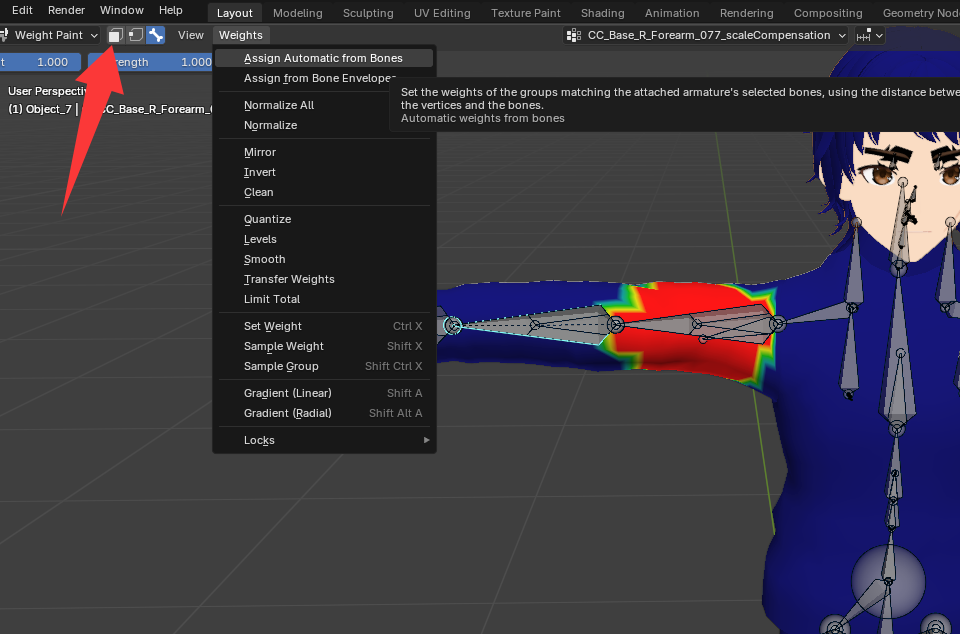Screen dimensions: 960x634
Task: Choose Set Weight
Action: coord(324,326)
